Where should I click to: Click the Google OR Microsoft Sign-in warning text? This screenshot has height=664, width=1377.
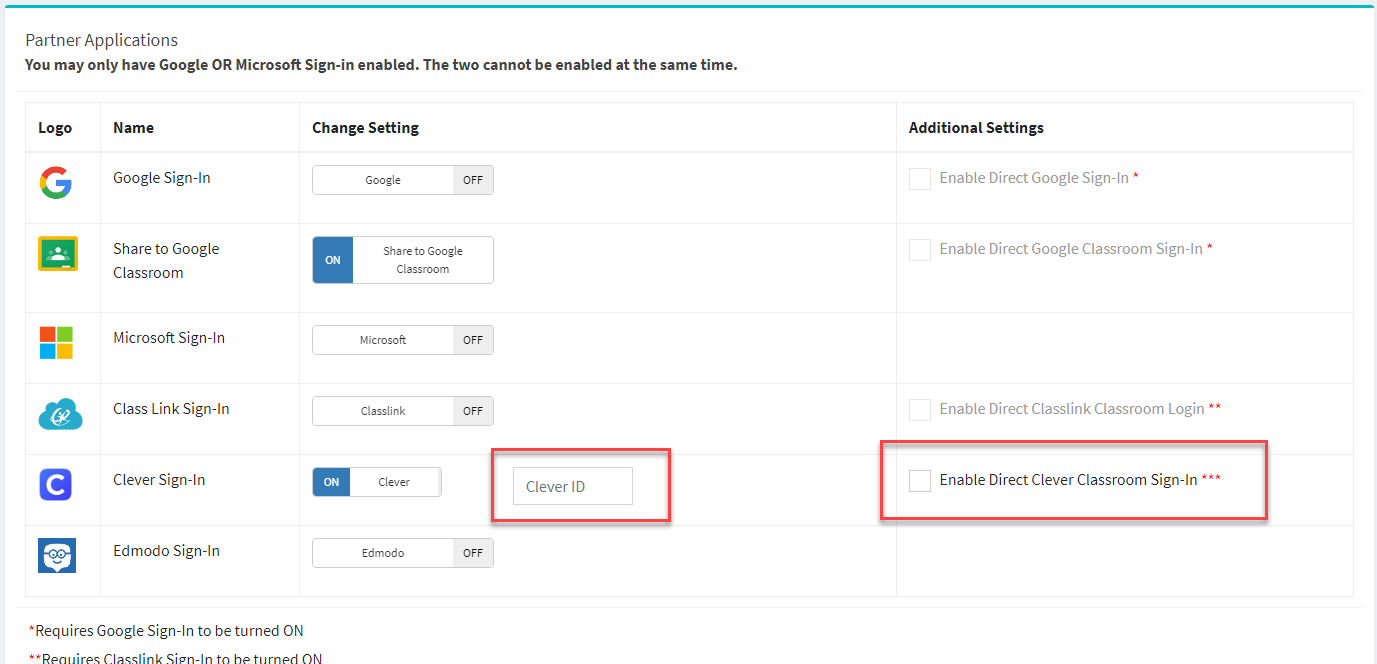tap(381, 65)
